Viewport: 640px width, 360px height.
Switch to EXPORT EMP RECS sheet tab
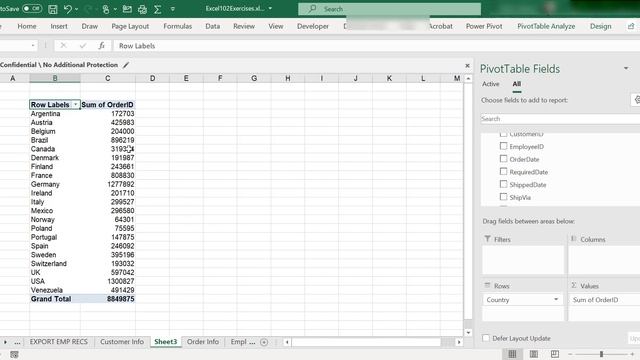point(58,342)
